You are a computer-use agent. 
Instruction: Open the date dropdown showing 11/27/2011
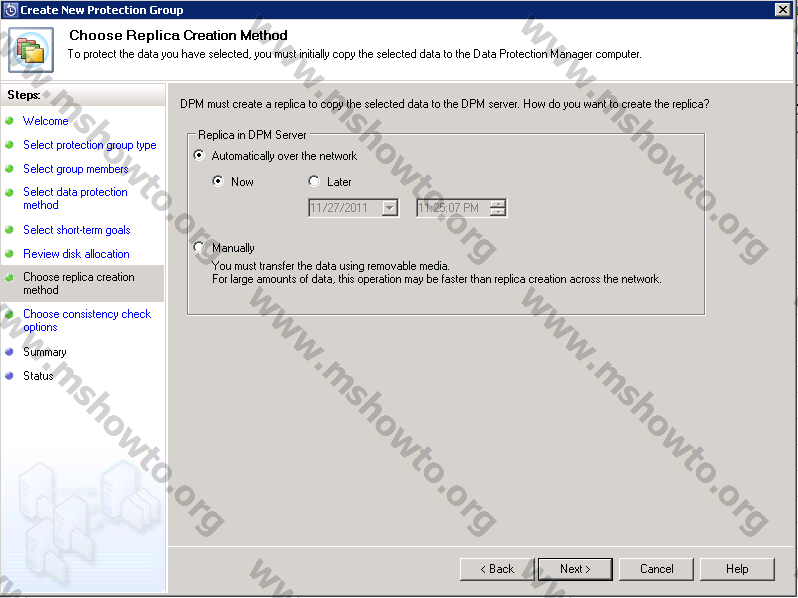[x=390, y=208]
